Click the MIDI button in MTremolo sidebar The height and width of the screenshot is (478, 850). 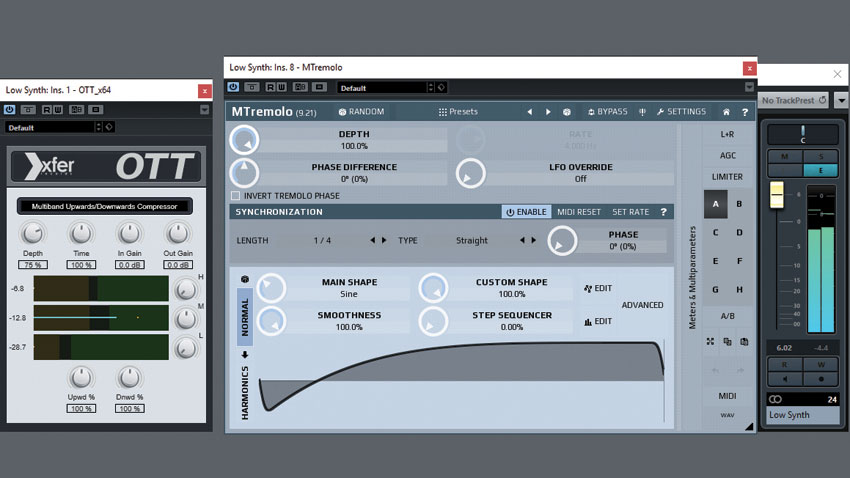point(727,396)
